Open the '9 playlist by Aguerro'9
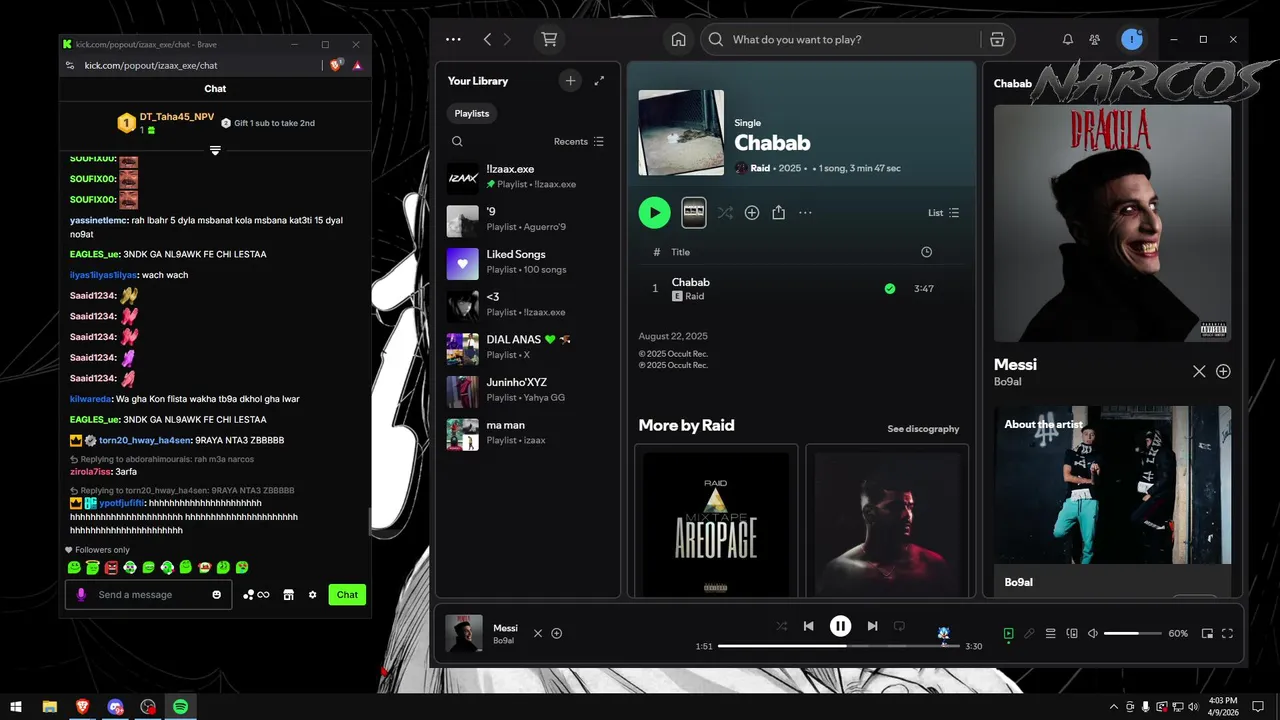The width and height of the screenshot is (1280, 720). [x=528, y=220]
